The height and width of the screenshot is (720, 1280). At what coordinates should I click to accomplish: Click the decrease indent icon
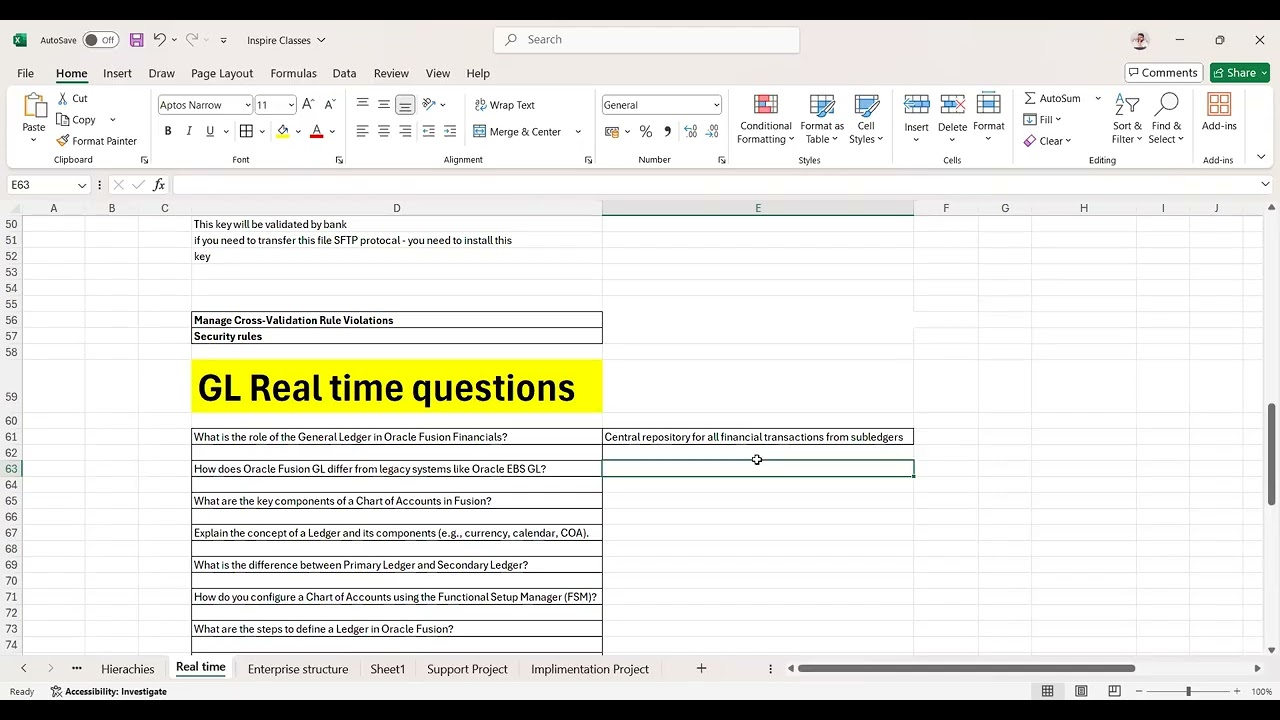(428, 131)
